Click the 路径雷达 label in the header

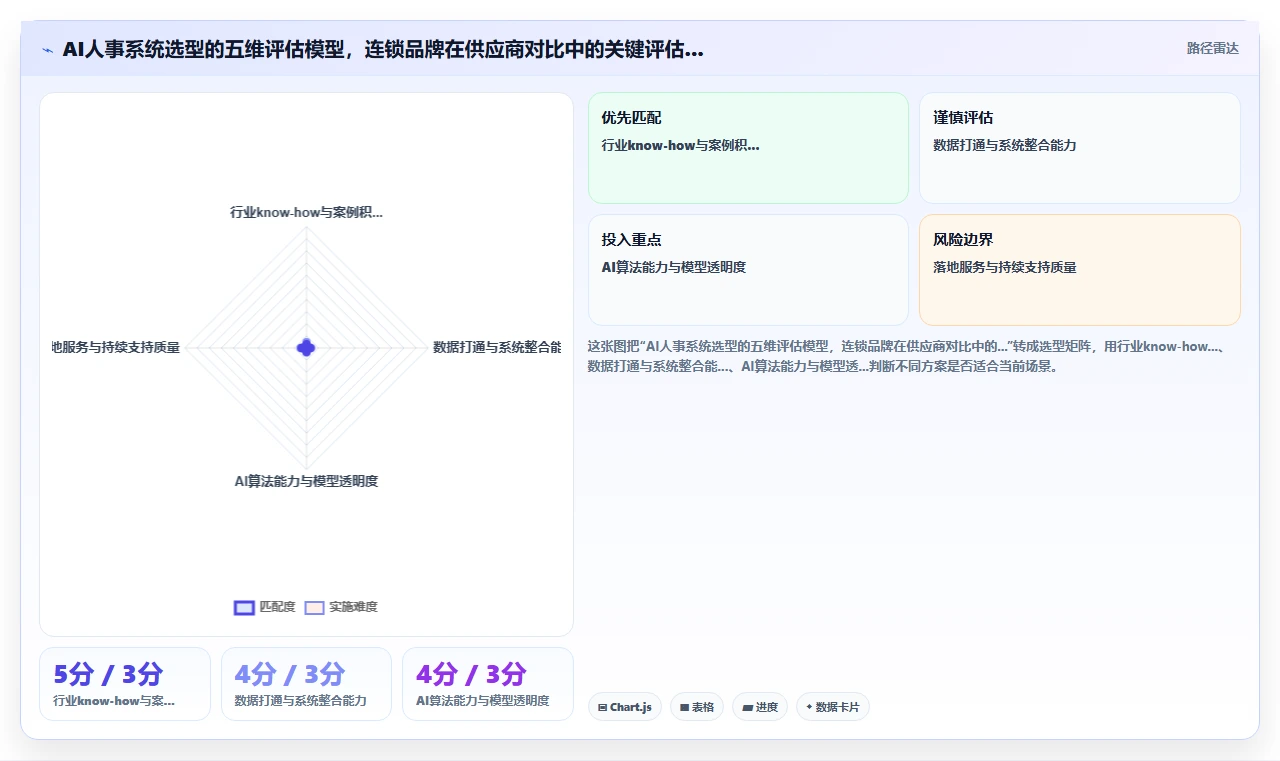(1212, 48)
